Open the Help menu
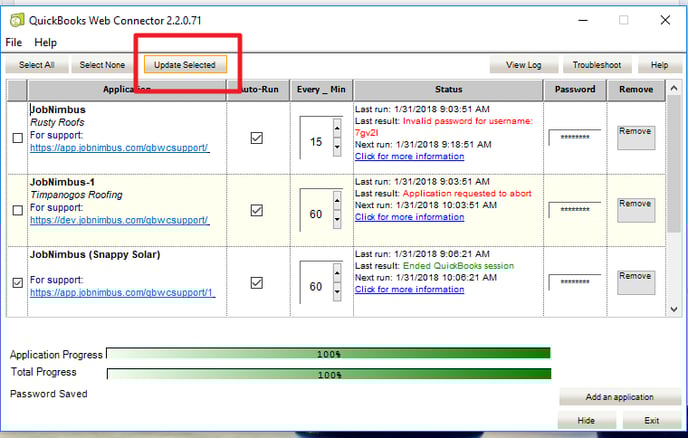The width and height of the screenshot is (688, 438). point(46,43)
